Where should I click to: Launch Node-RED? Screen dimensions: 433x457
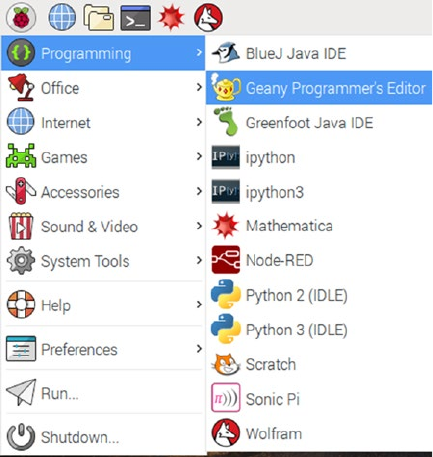point(319,260)
